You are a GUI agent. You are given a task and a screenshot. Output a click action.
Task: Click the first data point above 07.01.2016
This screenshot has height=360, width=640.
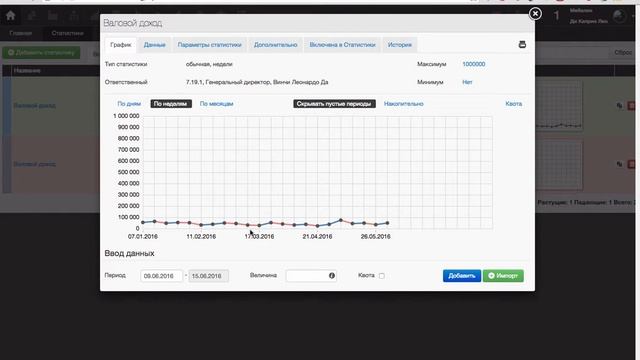143,222
